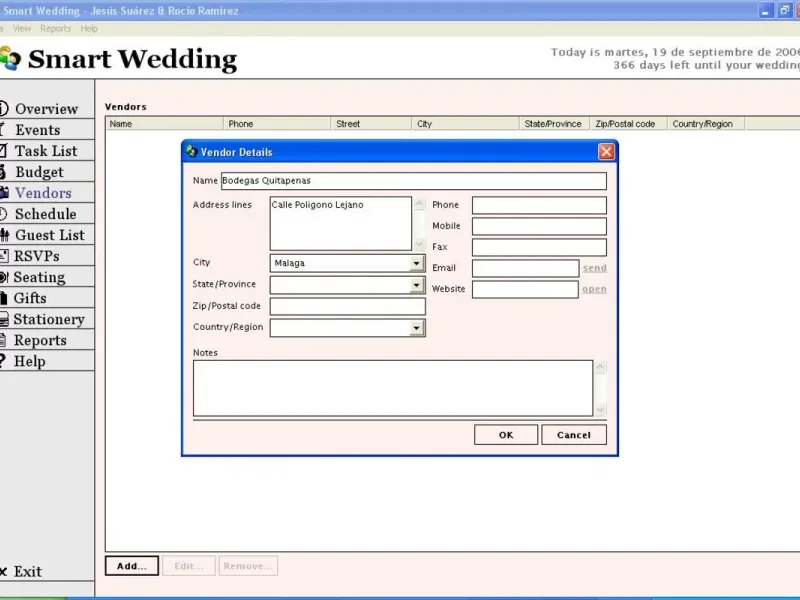This screenshot has width=800, height=600.
Task: Click the Edit... button below vendors list
Action: click(189, 566)
